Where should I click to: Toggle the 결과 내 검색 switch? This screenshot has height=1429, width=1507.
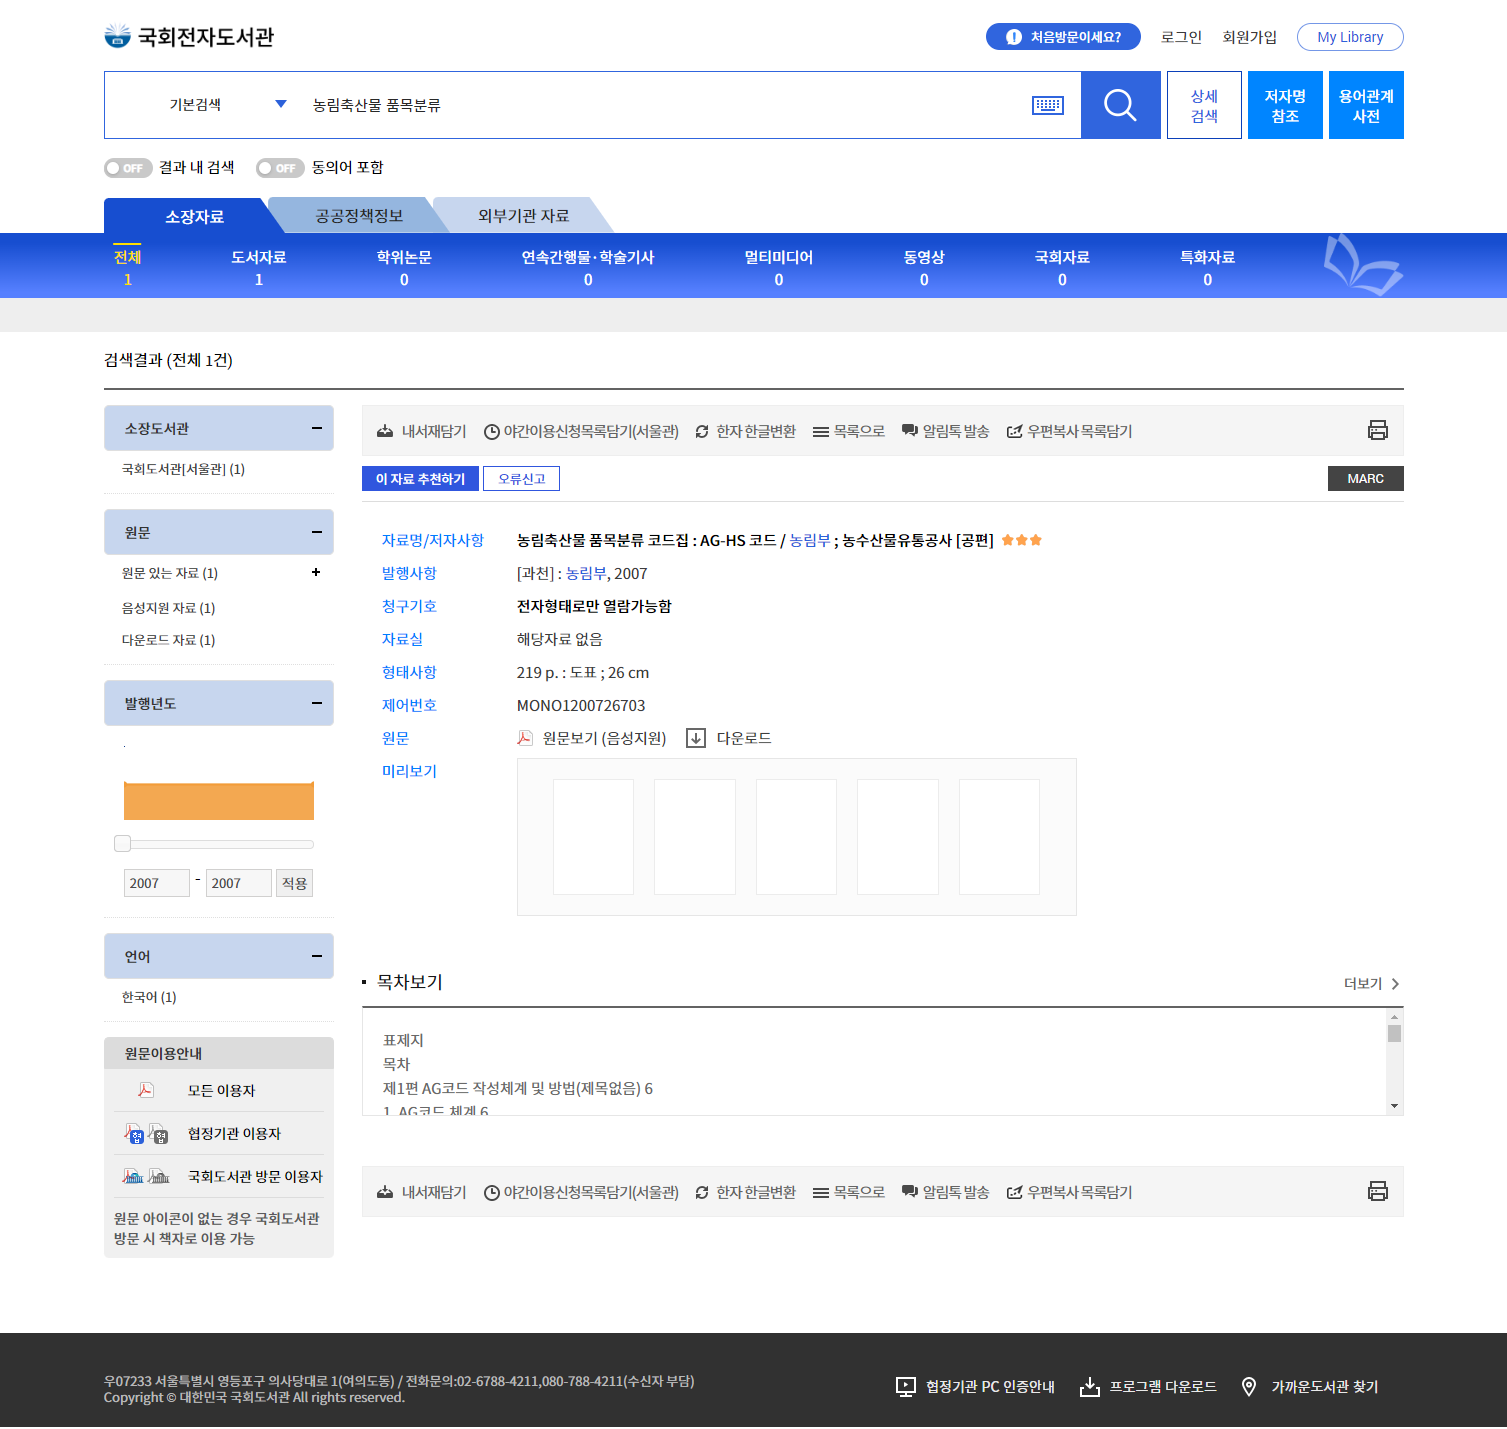127,168
